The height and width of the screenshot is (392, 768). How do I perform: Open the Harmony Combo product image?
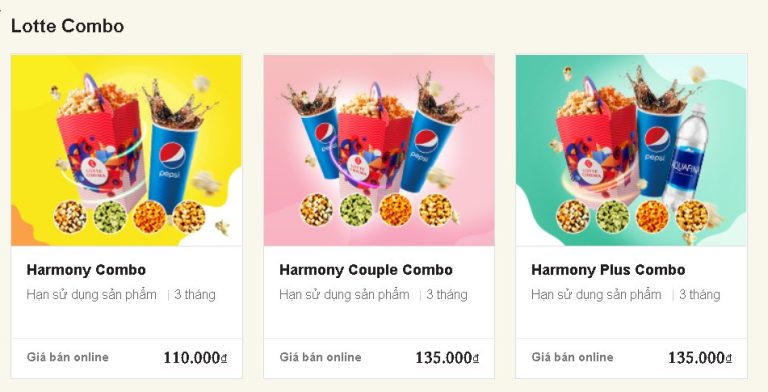point(126,150)
